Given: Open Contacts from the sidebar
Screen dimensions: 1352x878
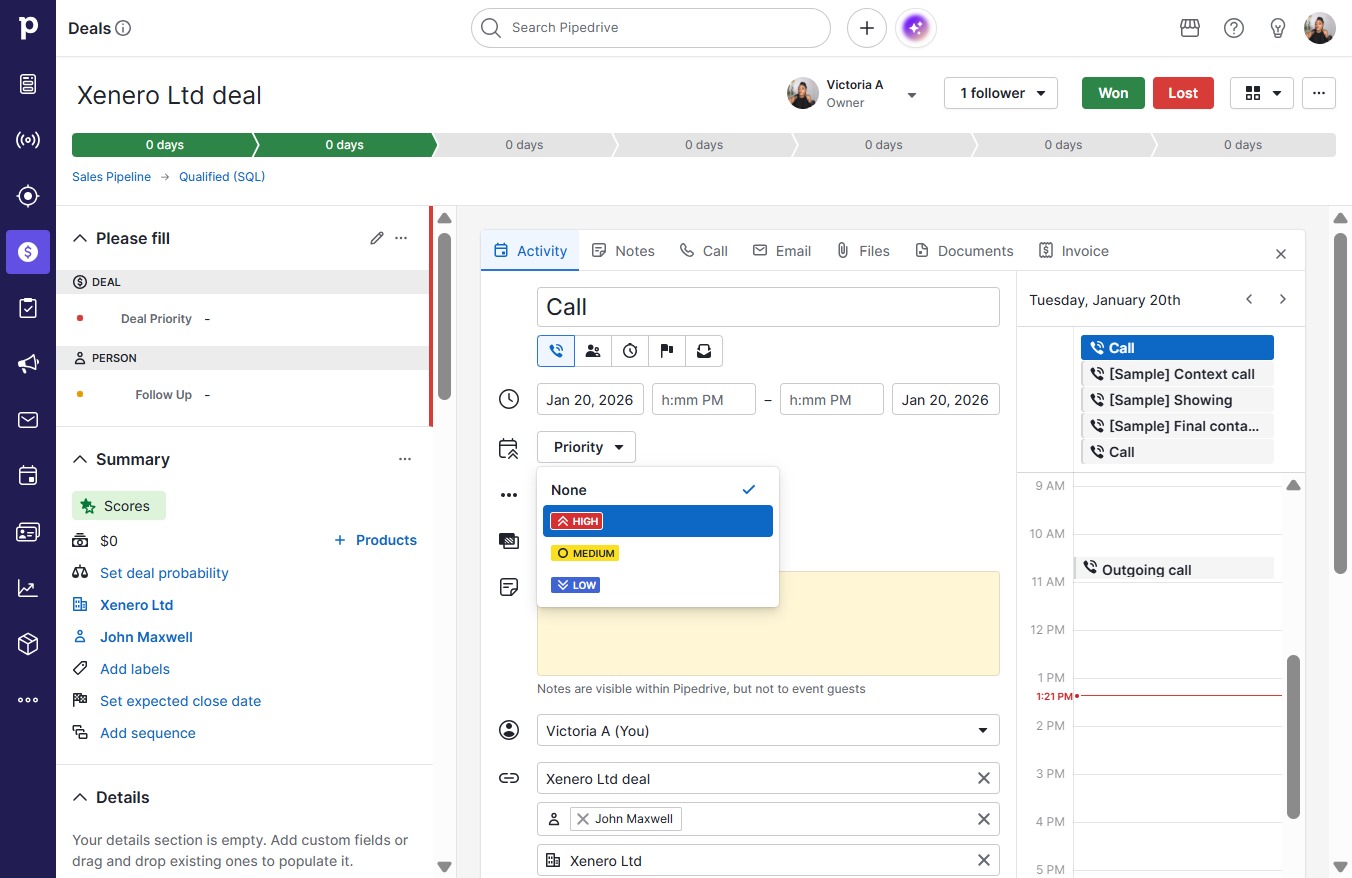Looking at the screenshot, I should tap(28, 532).
